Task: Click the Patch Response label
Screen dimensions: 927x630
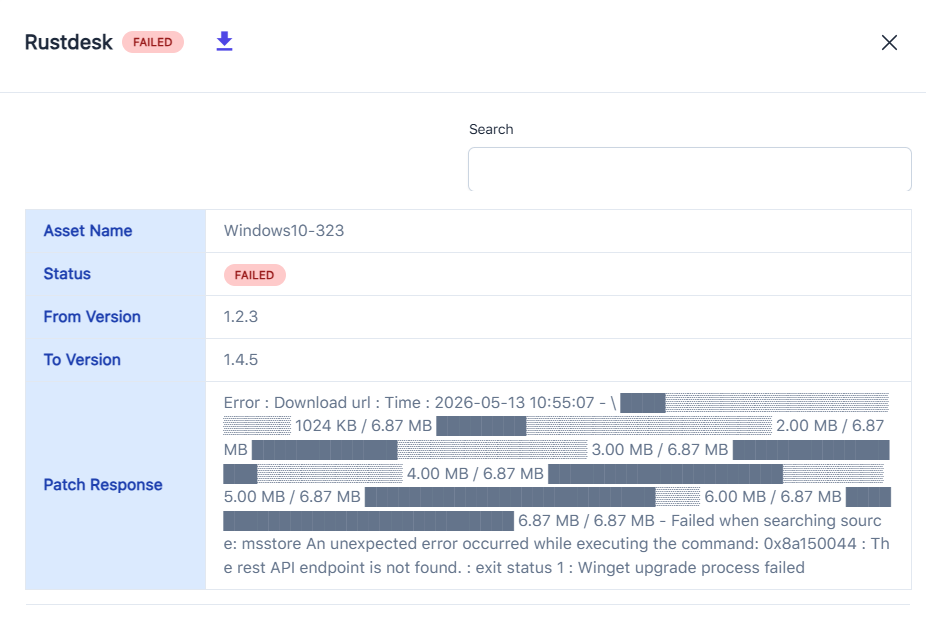Action: 103,485
